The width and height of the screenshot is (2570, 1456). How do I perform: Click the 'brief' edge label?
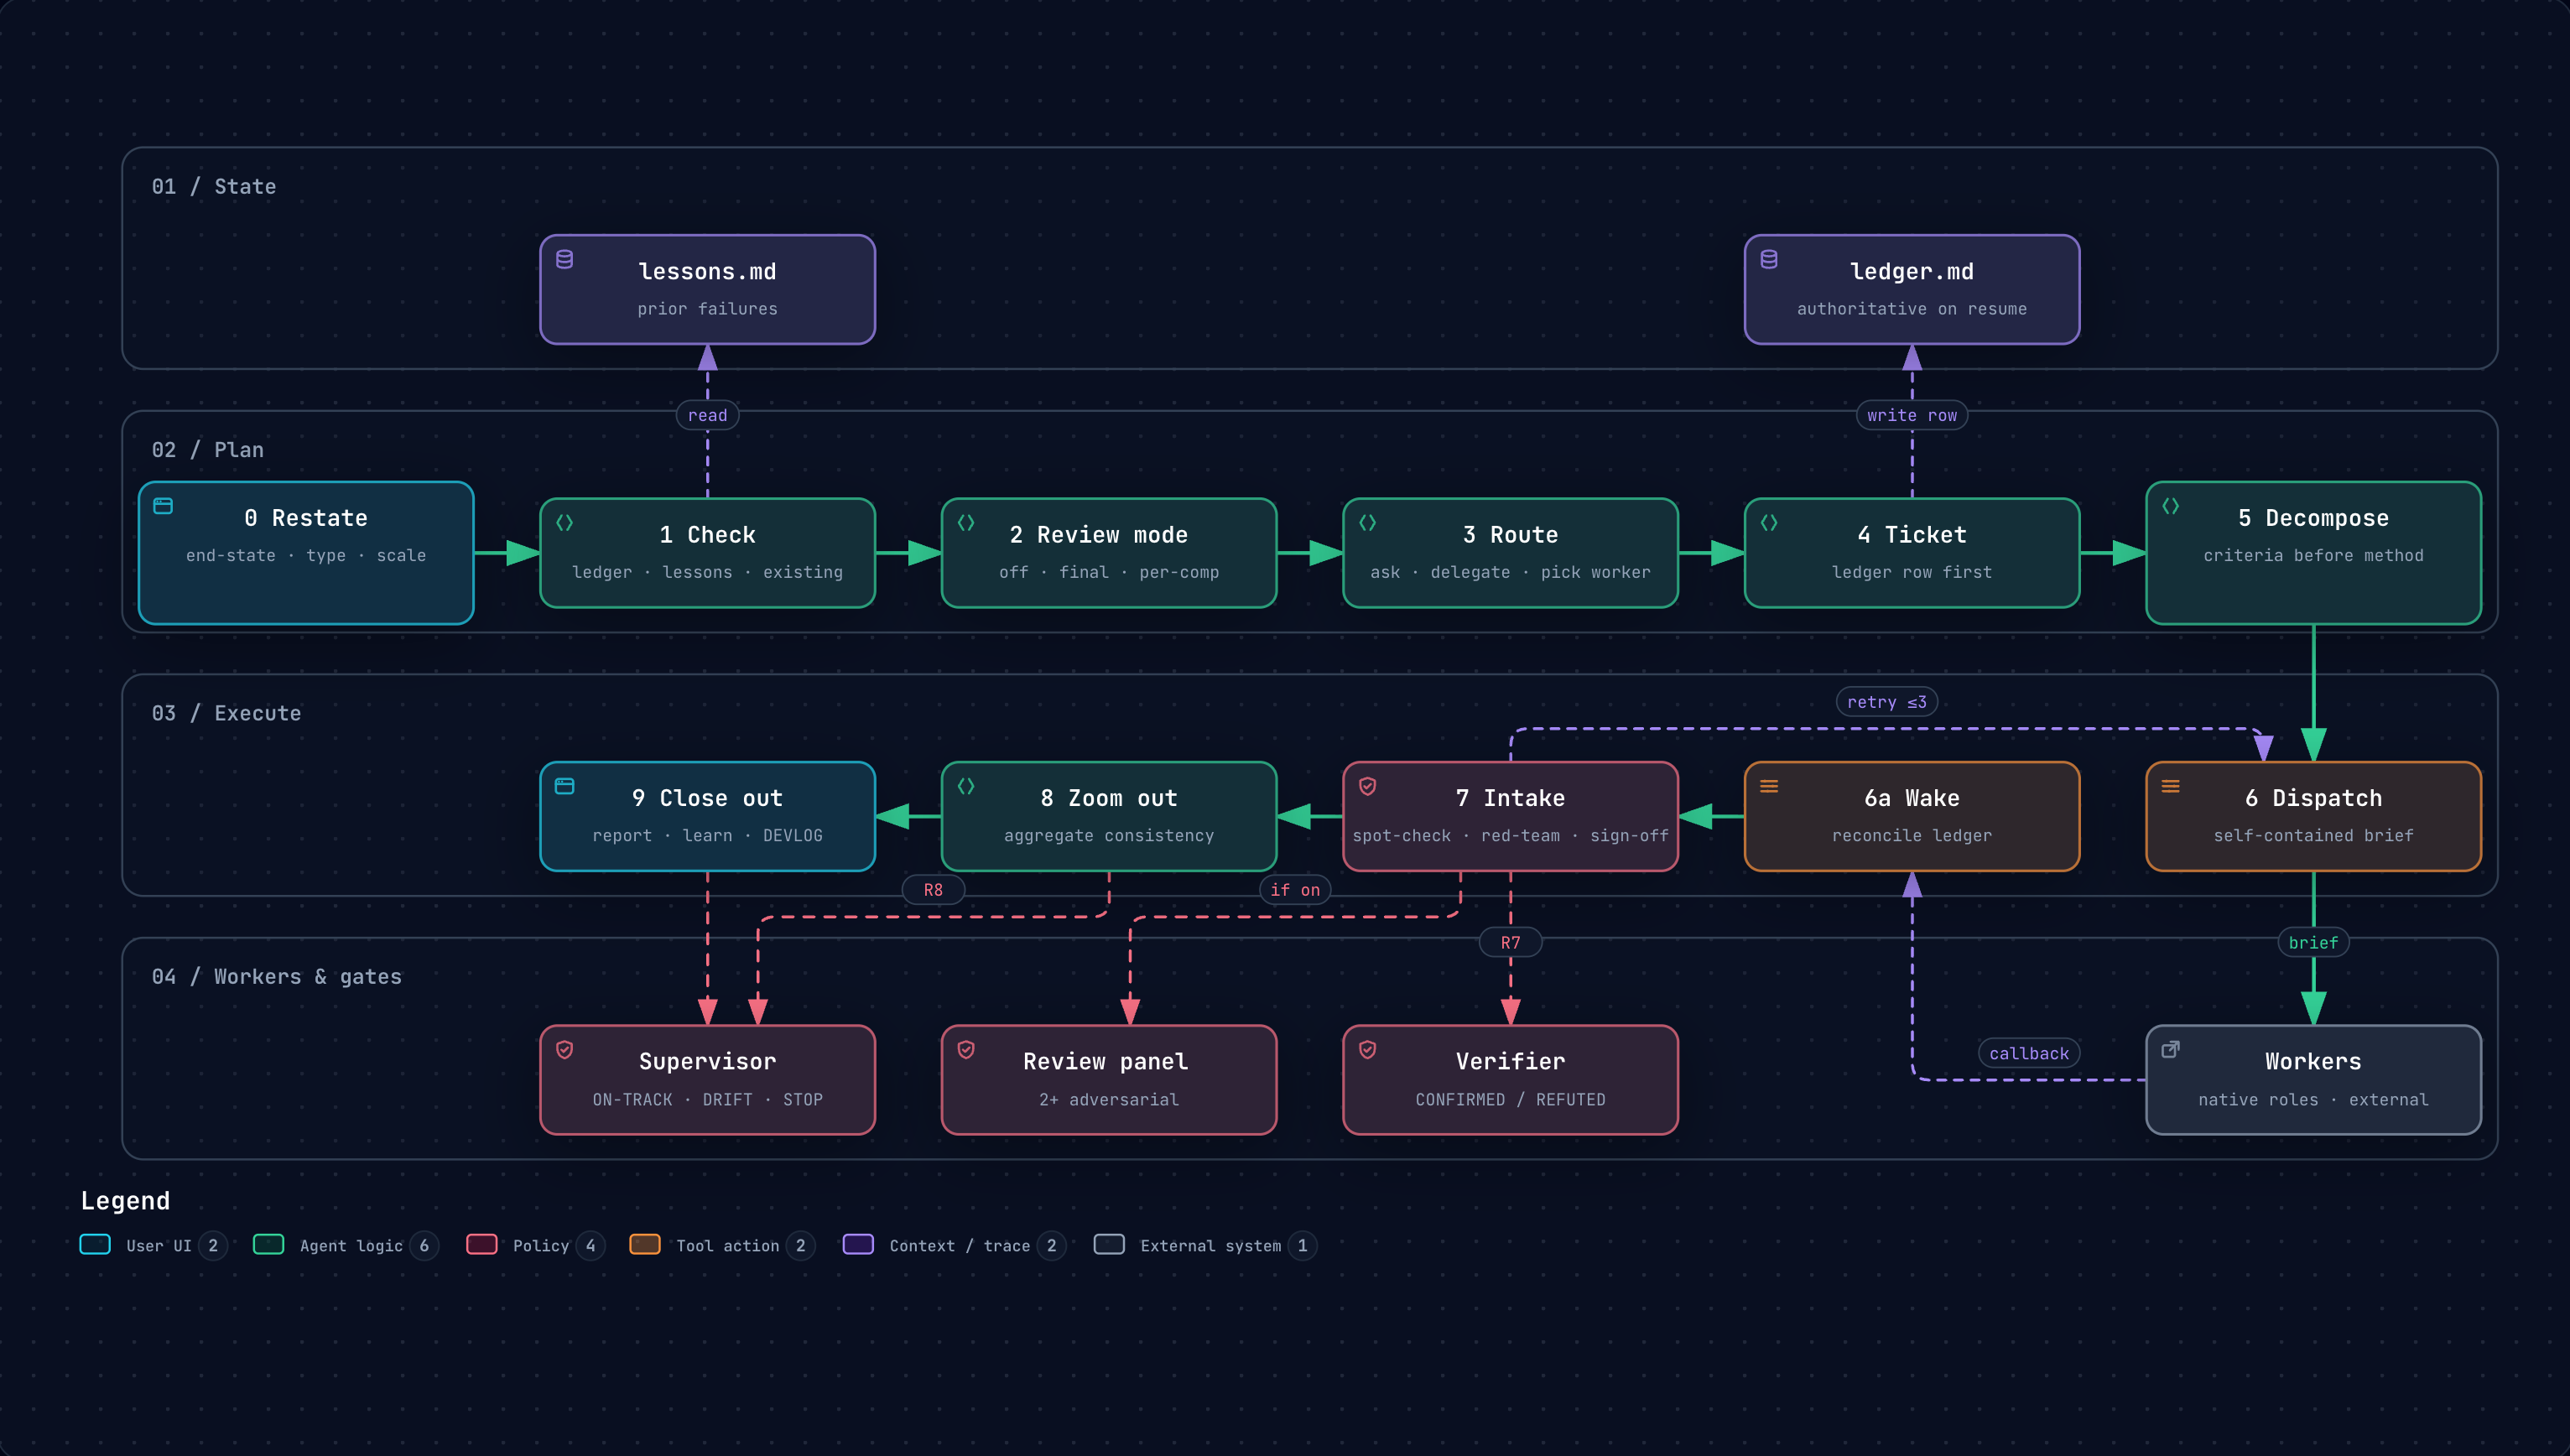point(2313,942)
